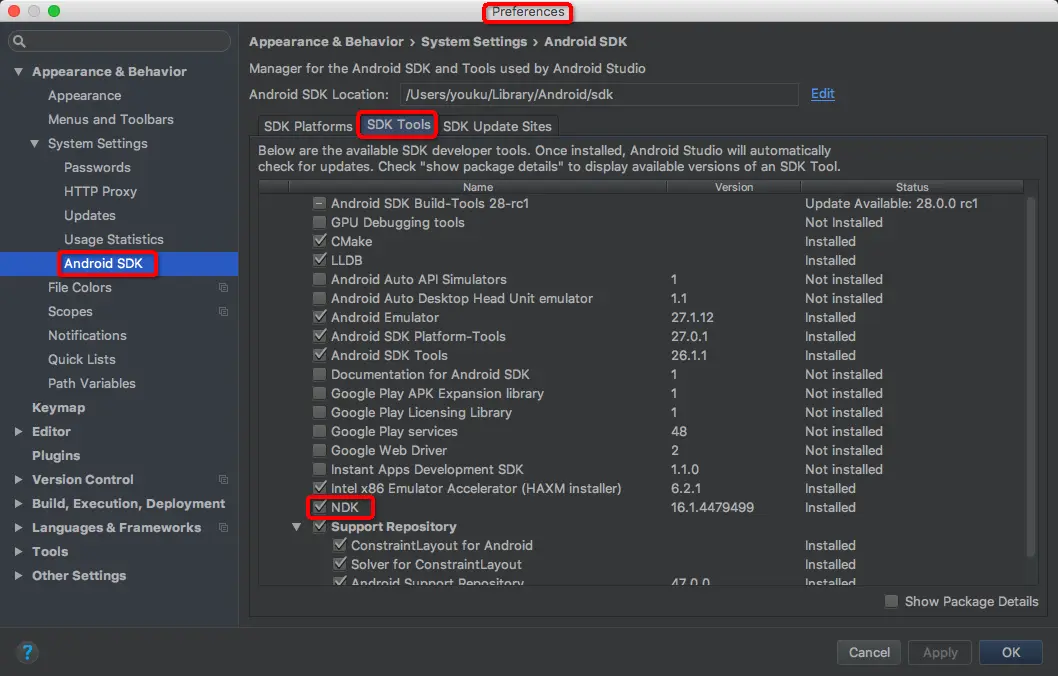The height and width of the screenshot is (676, 1058).
Task: Toggle Android SDK Build-Tools 28-rc1 checkbox
Action: point(319,203)
